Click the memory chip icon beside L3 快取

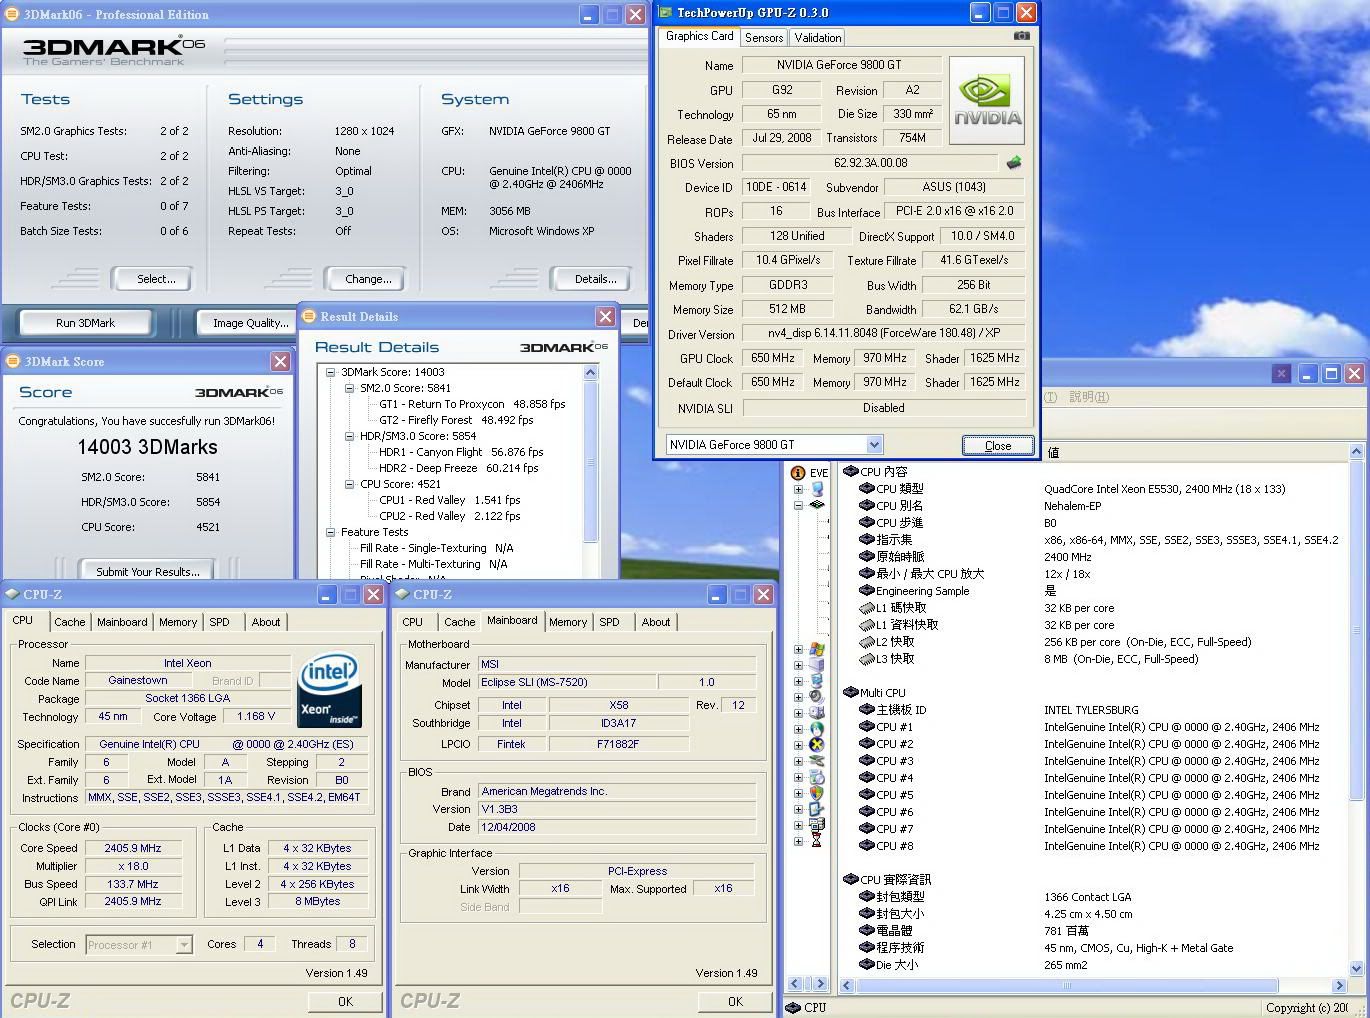[867, 659]
